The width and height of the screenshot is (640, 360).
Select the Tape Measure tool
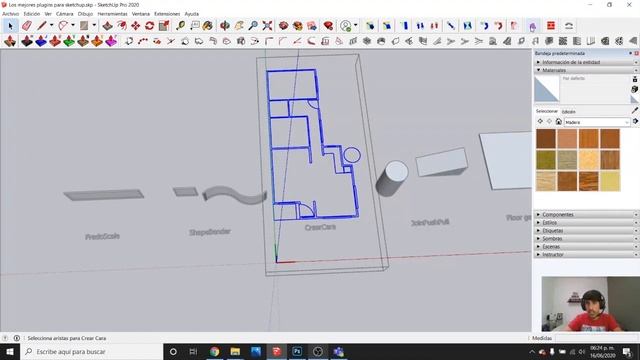pyautogui.click(x=180, y=26)
